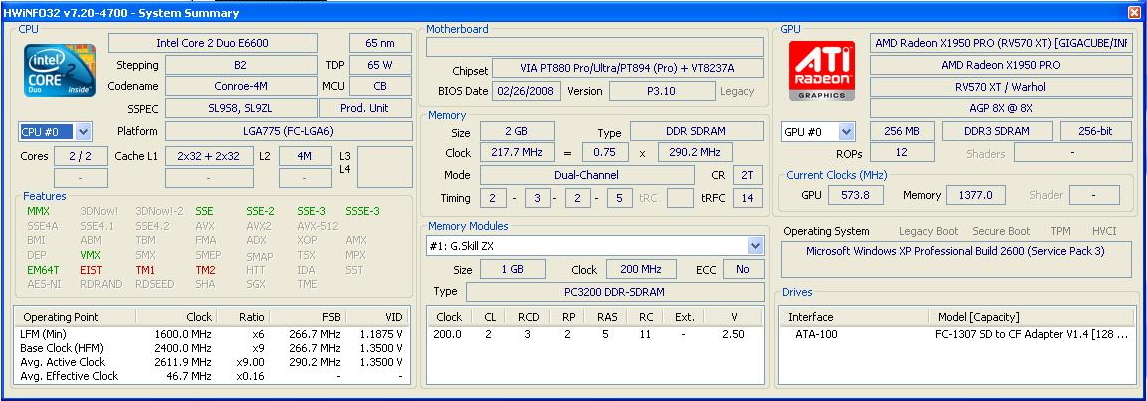Click the Cache L1 2x32 + 2x32 value
Viewport: 1147px width, 401px height.
[x=209, y=157]
